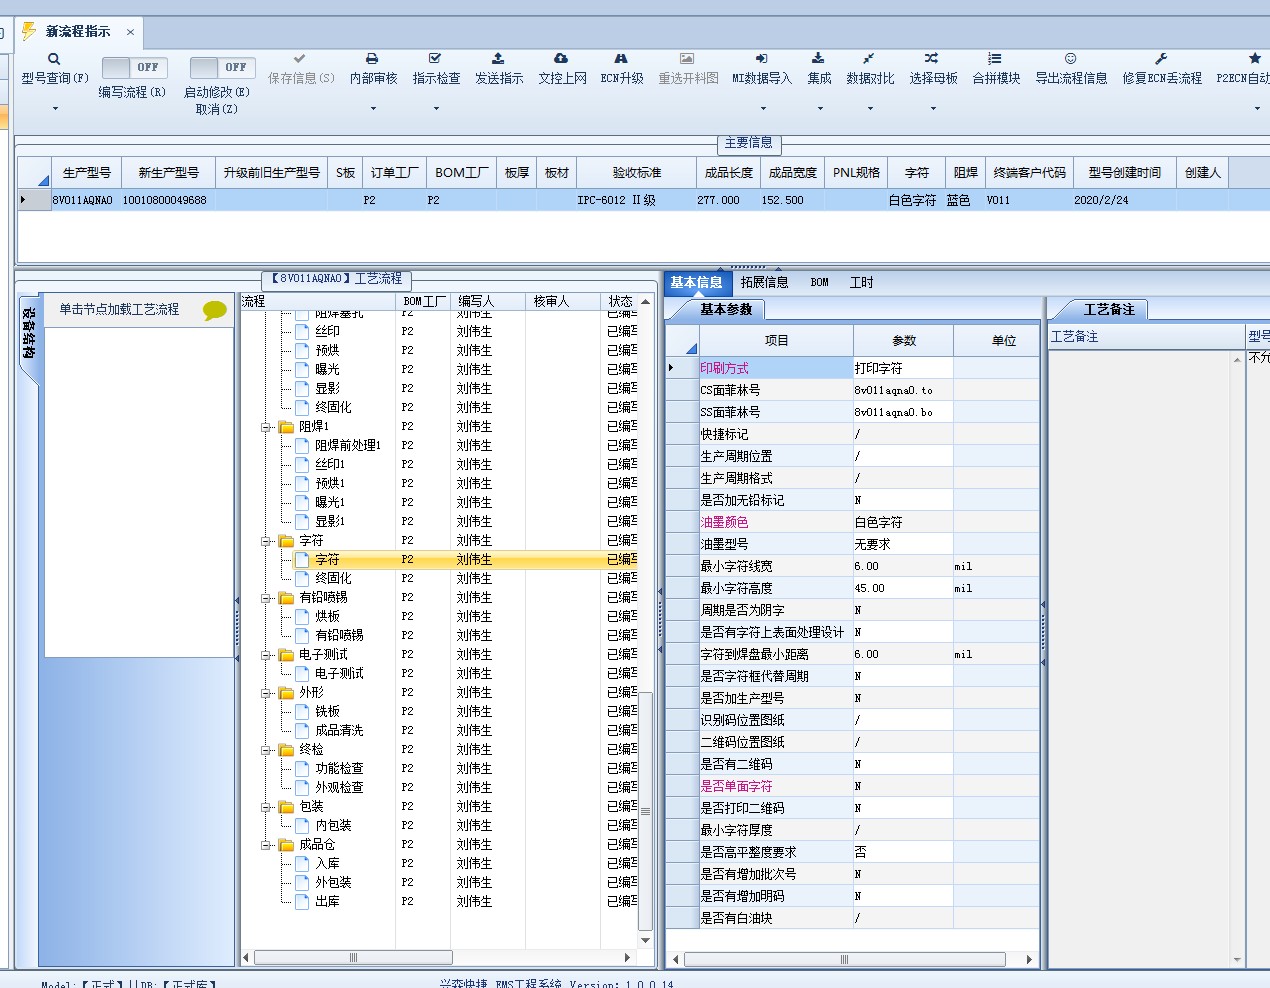The image size is (1270, 988).
Task: Click the P2ECN star icon
Action: 1255,59
